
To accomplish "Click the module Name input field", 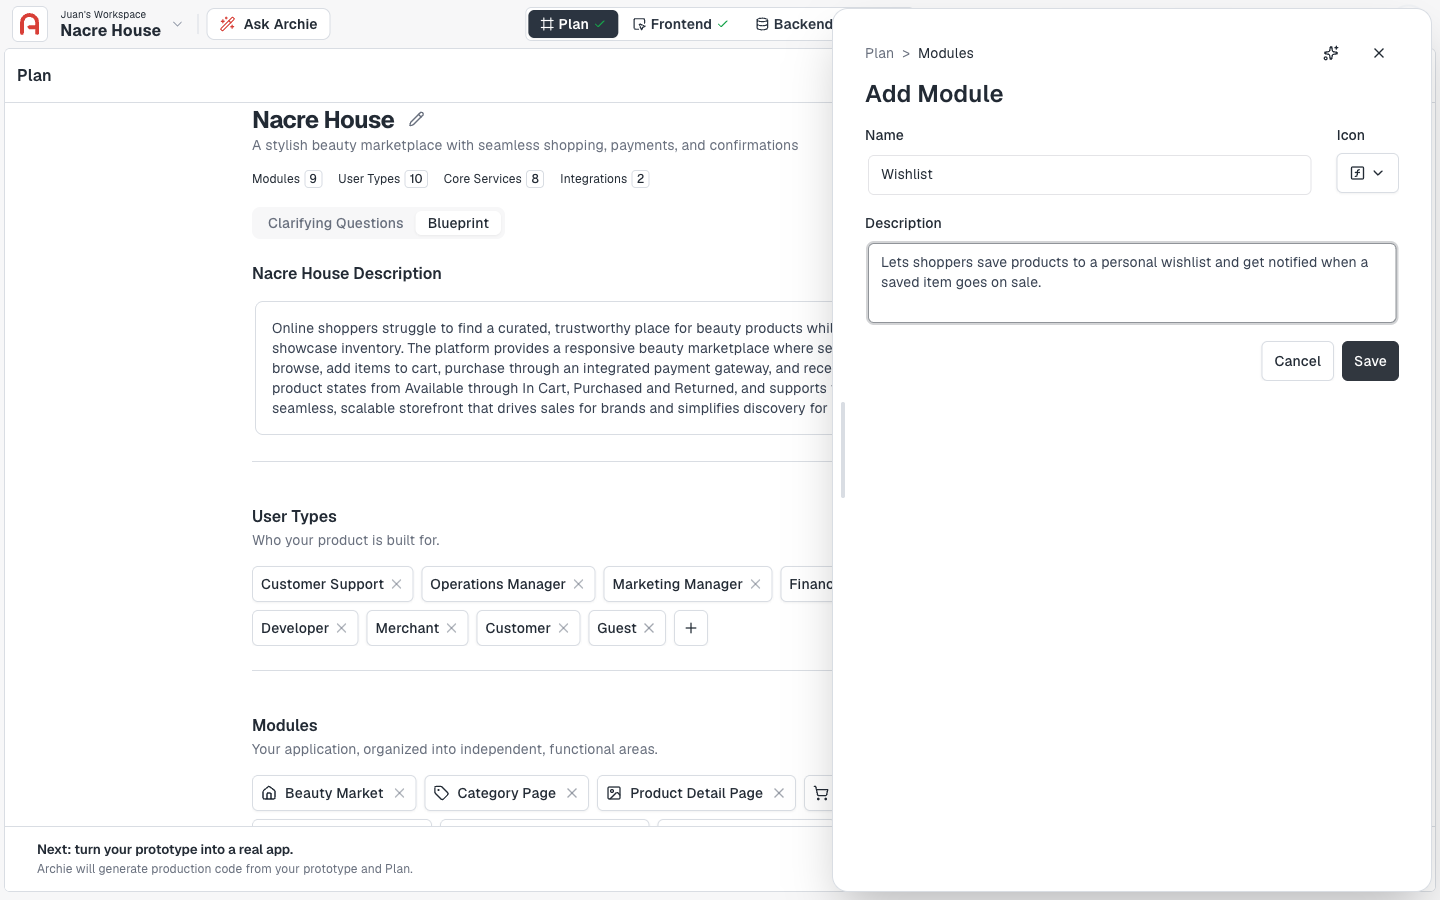I will pyautogui.click(x=1089, y=174).
